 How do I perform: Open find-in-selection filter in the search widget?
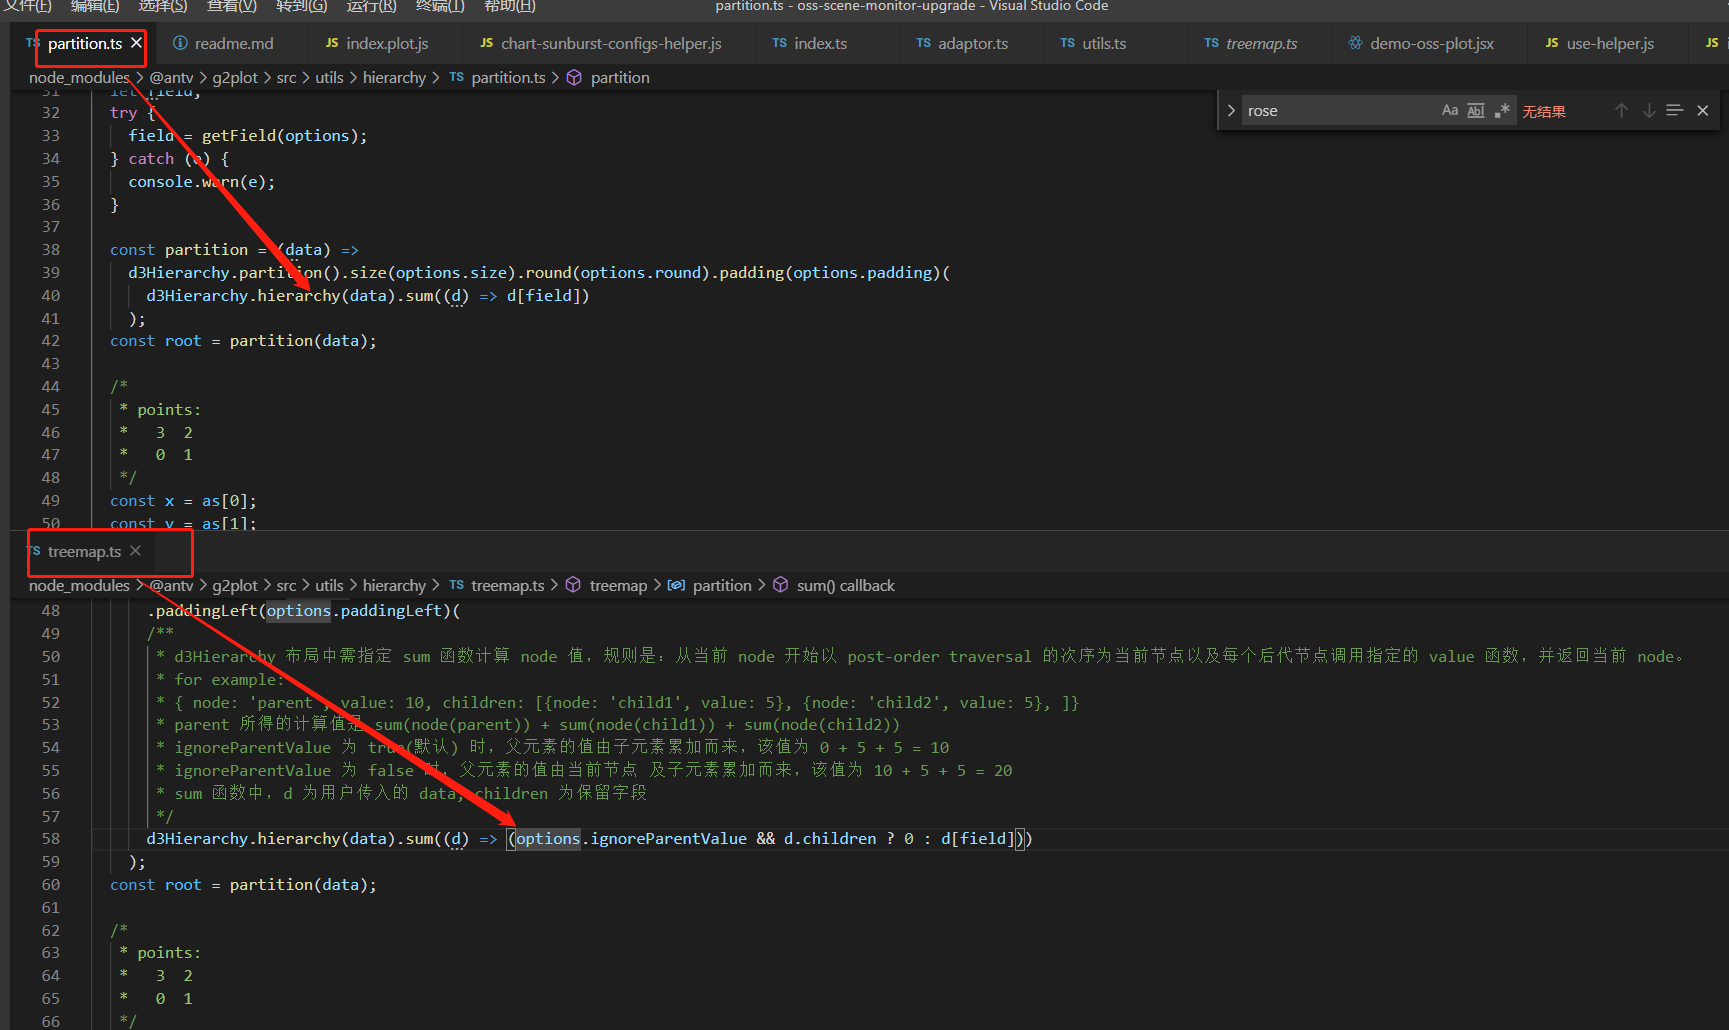coord(1675,110)
